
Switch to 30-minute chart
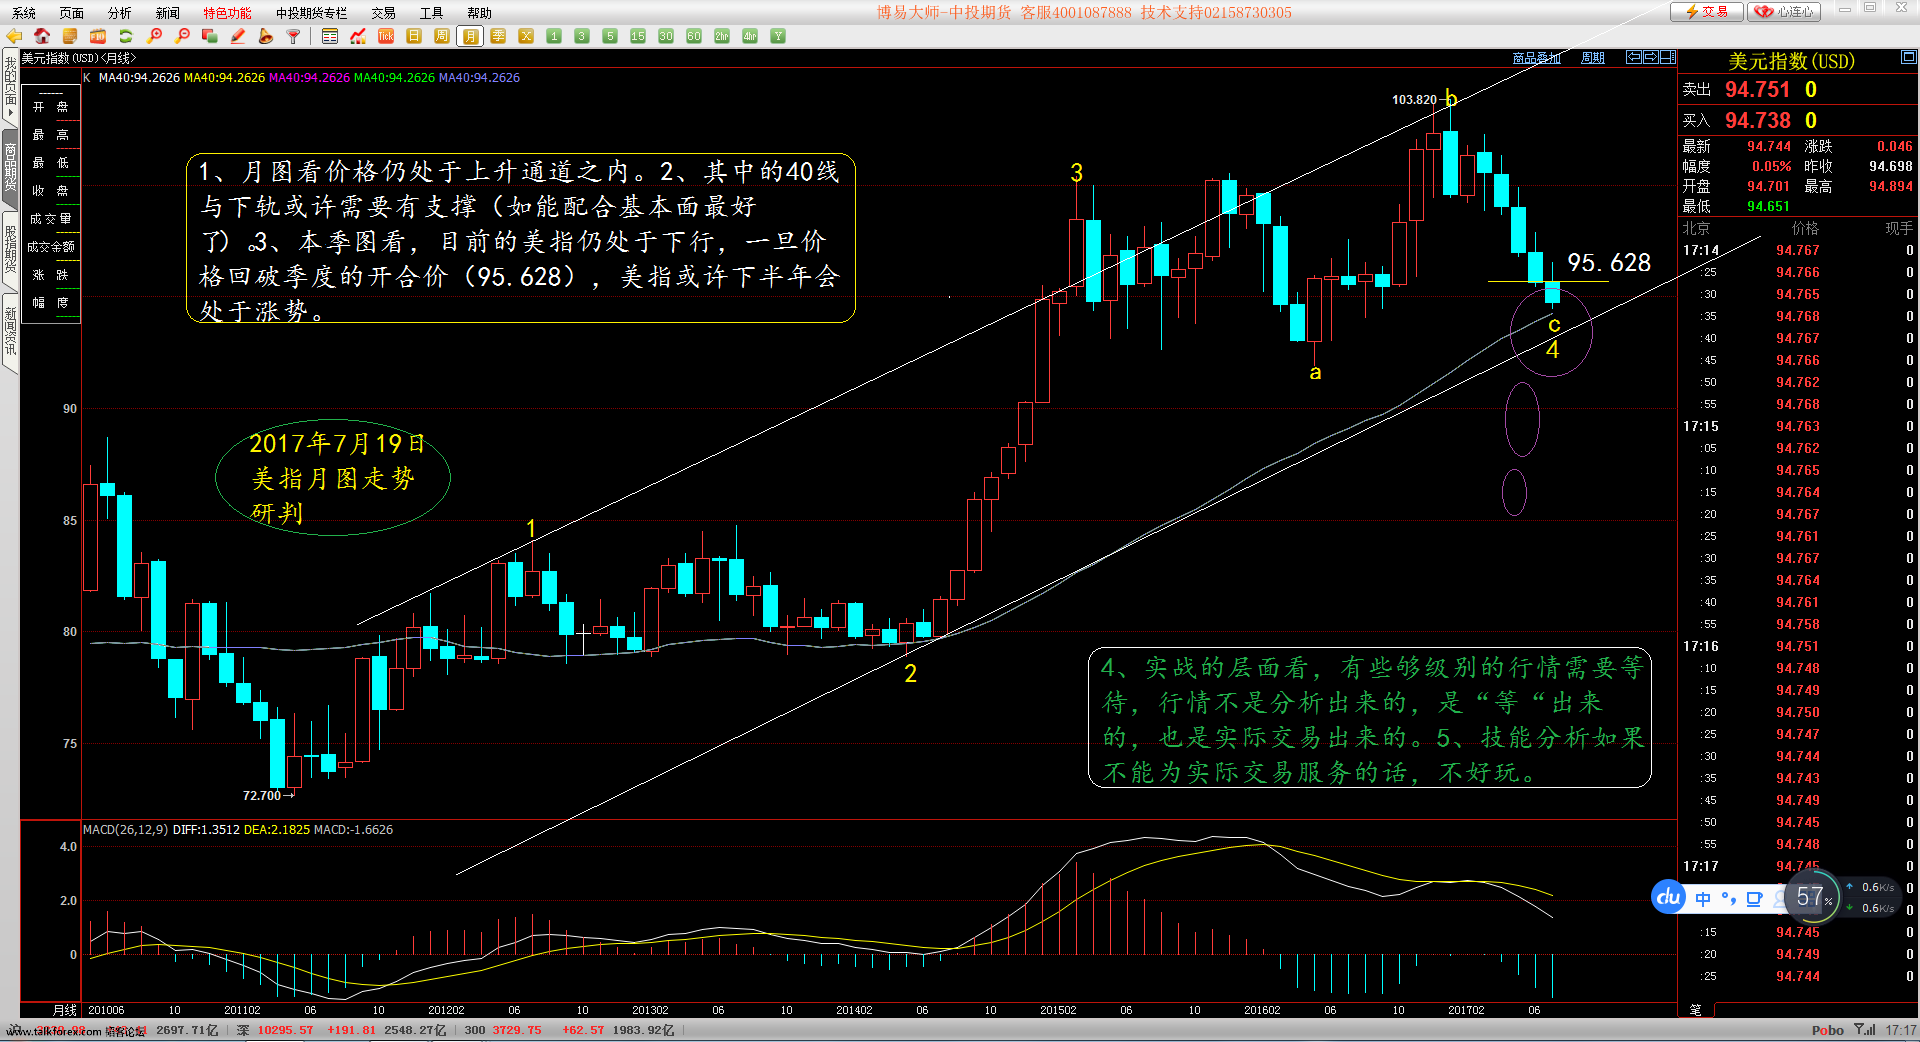(x=666, y=36)
